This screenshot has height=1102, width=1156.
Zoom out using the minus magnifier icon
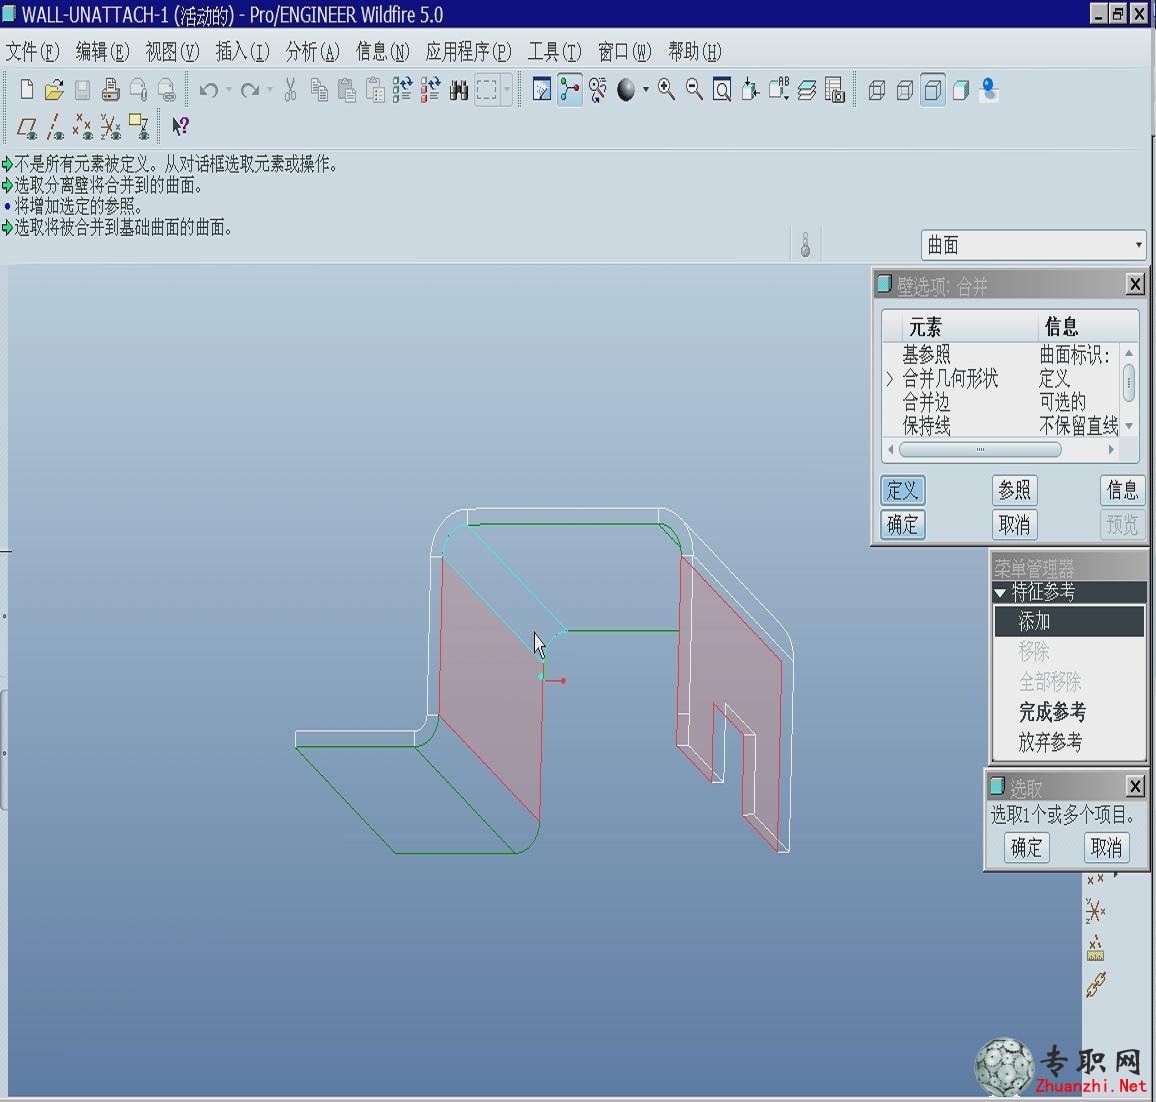(x=694, y=90)
